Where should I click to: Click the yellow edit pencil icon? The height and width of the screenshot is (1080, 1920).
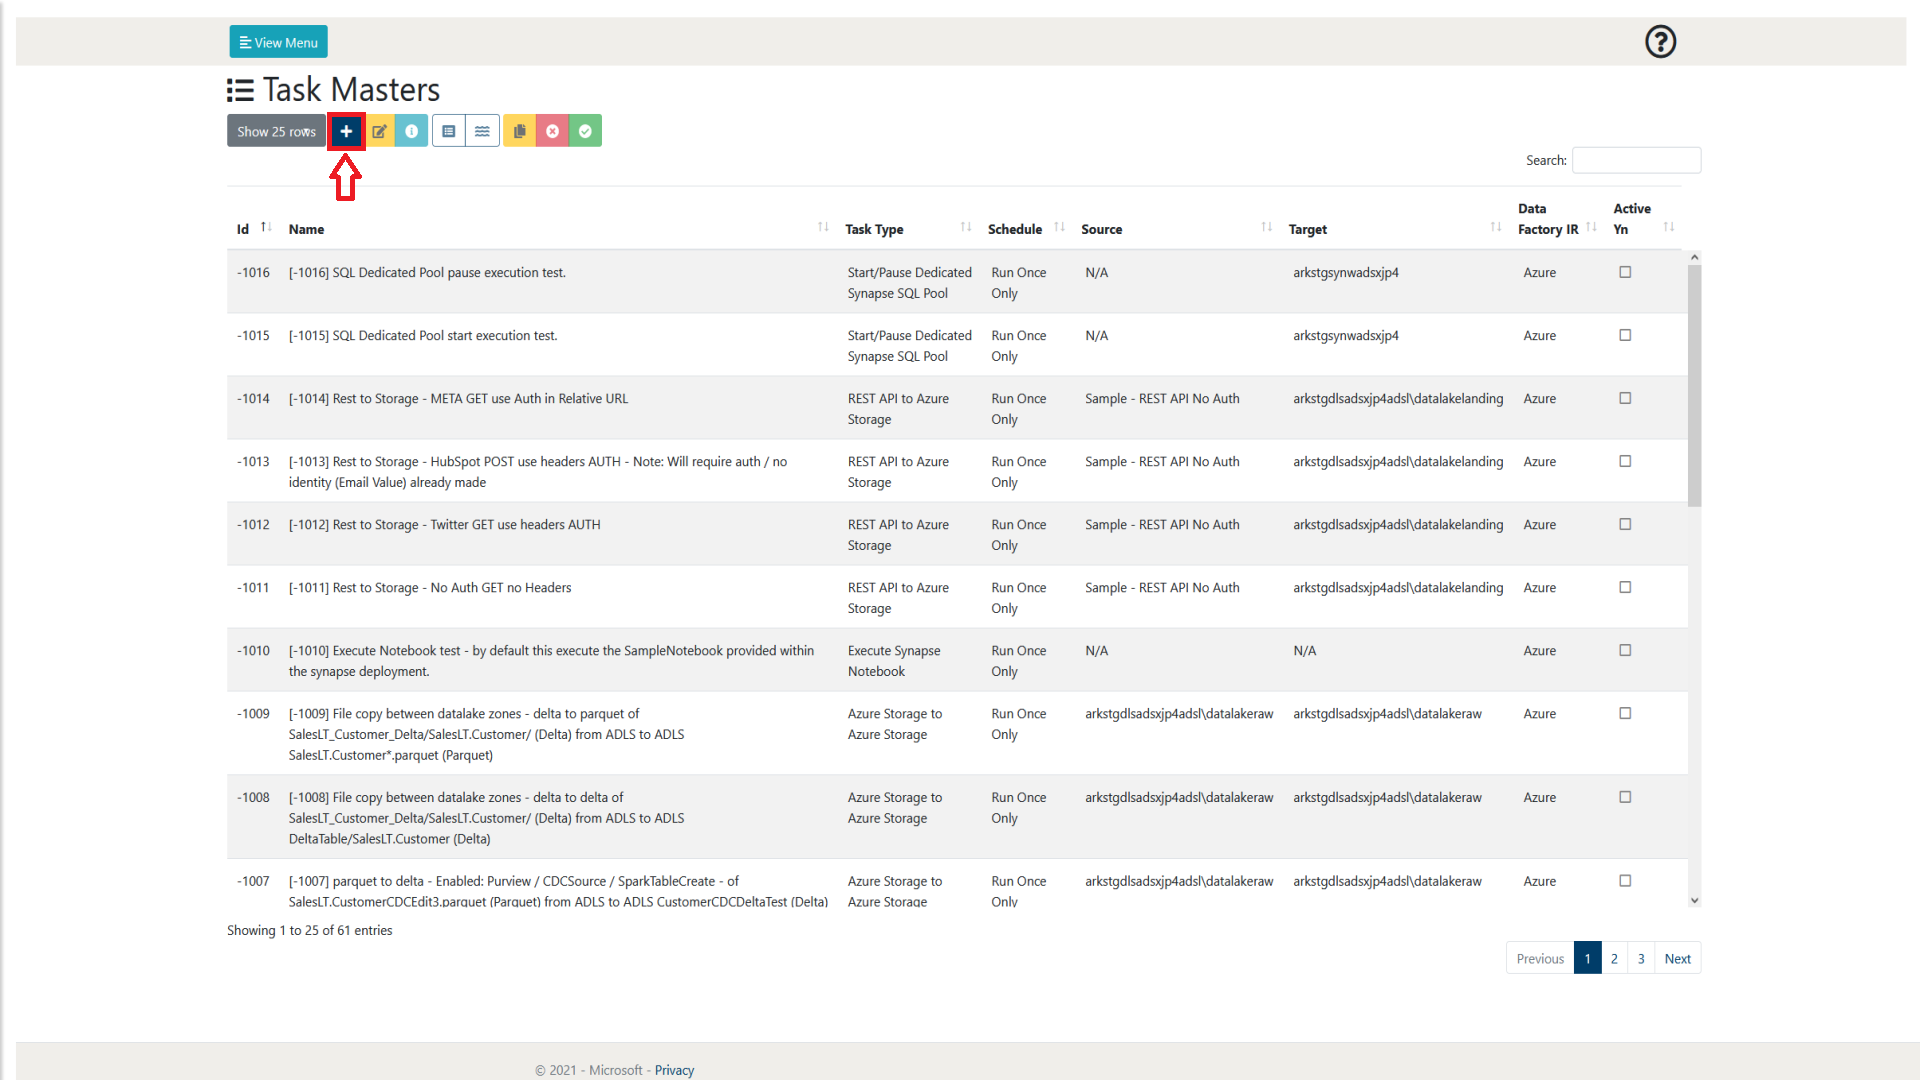[379, 131]
